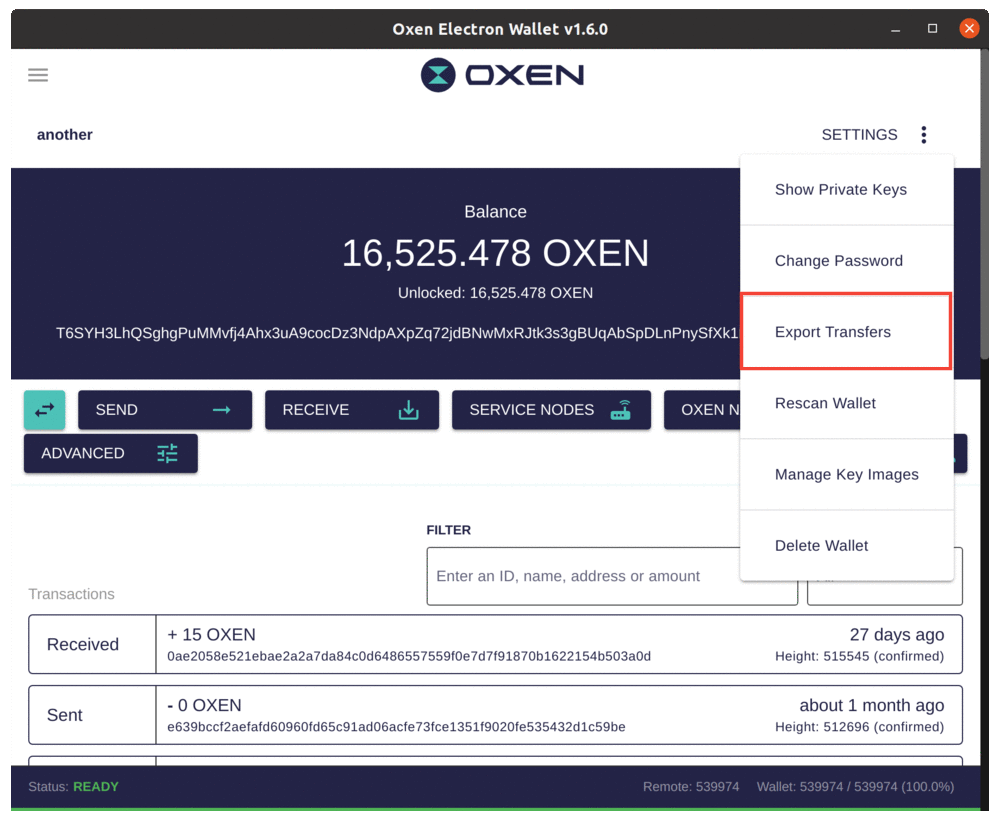Select Delete Wallet from menu
This screenshot has width=1000, height=822.
(x=846, y=546)
